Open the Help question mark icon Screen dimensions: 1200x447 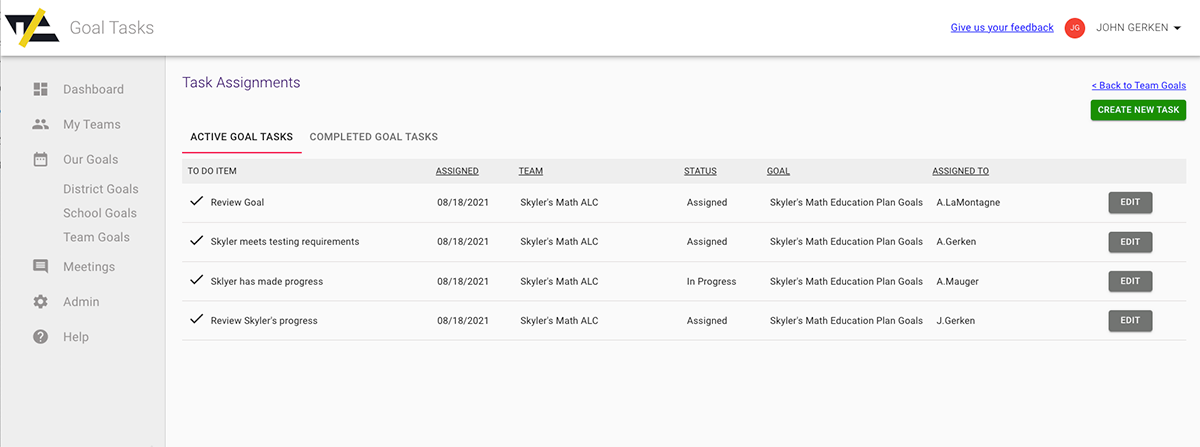click(40, 337)
